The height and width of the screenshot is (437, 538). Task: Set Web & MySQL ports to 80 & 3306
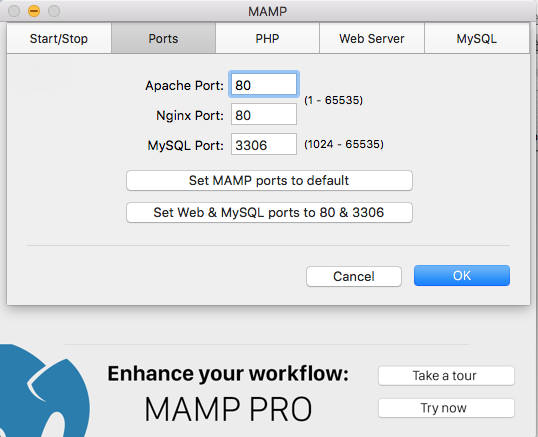[x=269, y=212]
